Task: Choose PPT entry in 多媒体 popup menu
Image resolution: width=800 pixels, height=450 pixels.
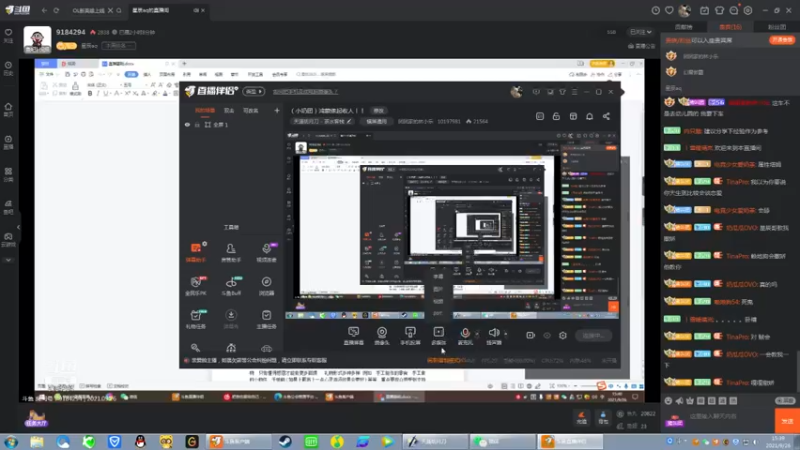Action: tap(438, 313)
